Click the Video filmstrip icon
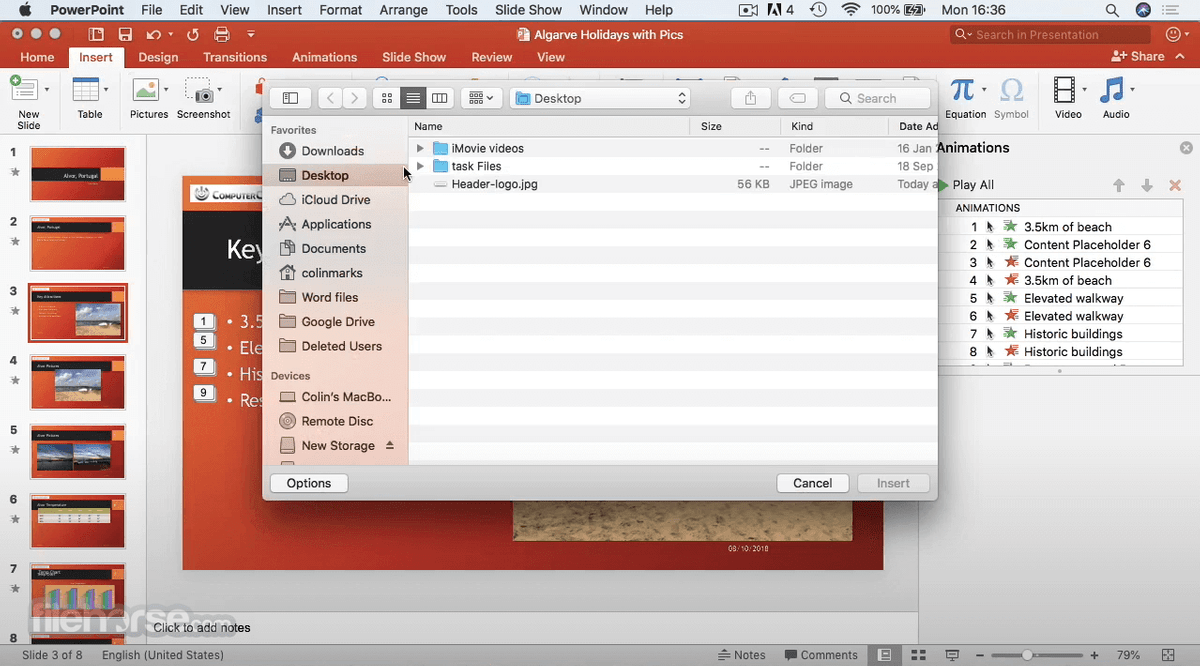Viewport: 1200px width, 666px height. pyautogui.click(x=1065, y=90)
